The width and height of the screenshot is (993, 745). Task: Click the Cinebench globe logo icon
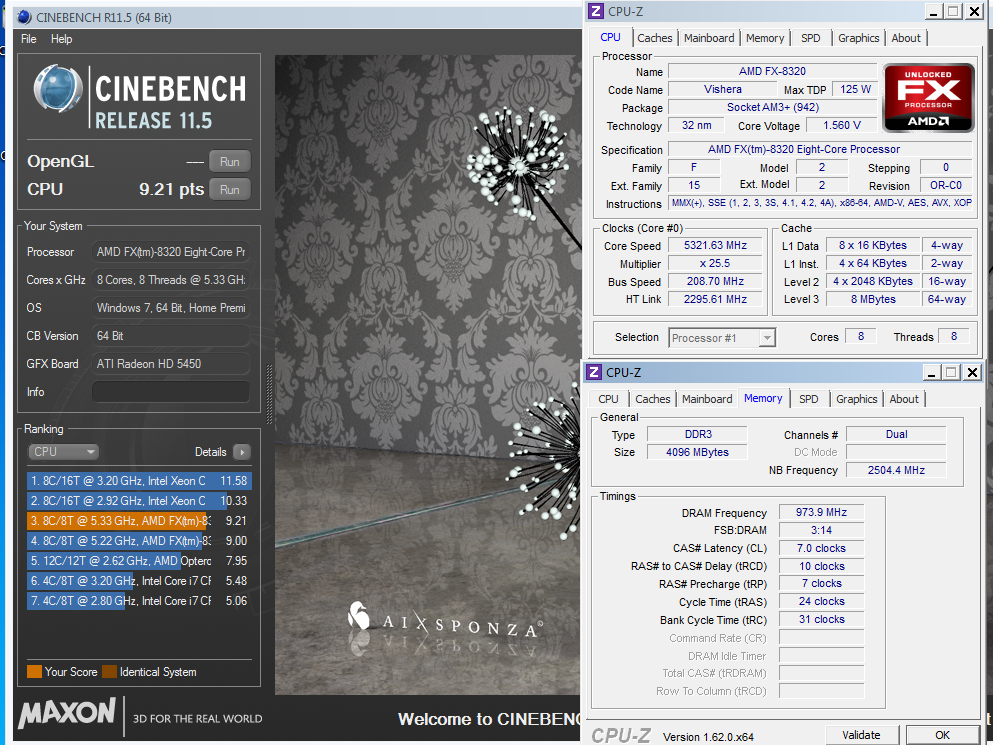[58, 89]
